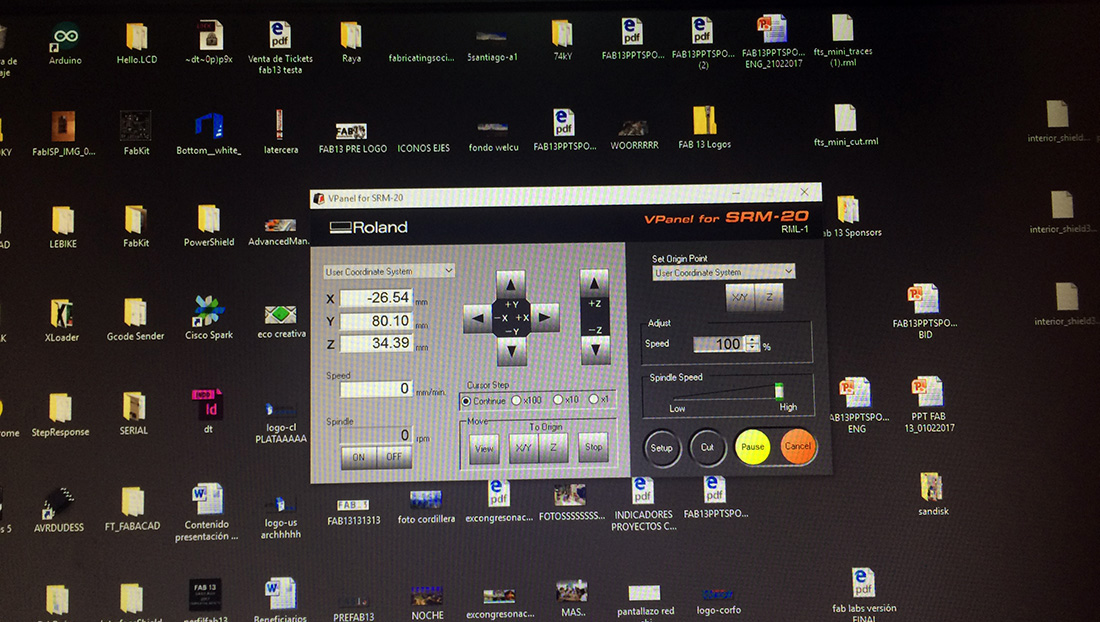
Task: Click the -Y jog arrow in VPanel
Action: tap(511, 351)
